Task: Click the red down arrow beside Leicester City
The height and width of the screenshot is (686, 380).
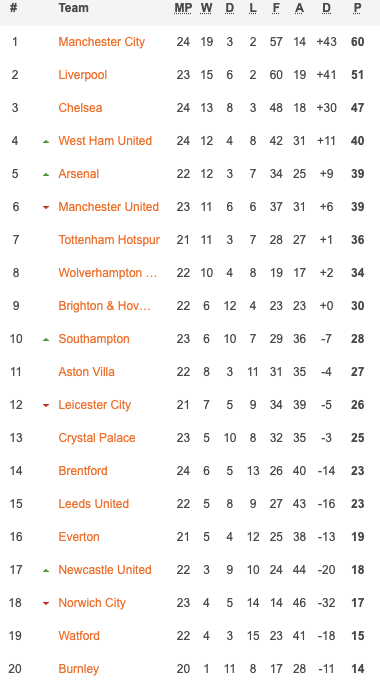Action: pyautogui.click(x=46, y=406)
